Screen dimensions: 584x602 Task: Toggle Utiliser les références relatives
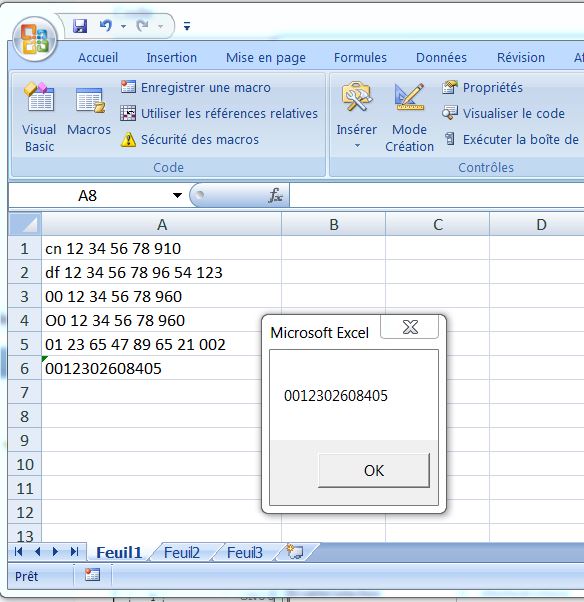pyautogui.click(x=219, y=113)
